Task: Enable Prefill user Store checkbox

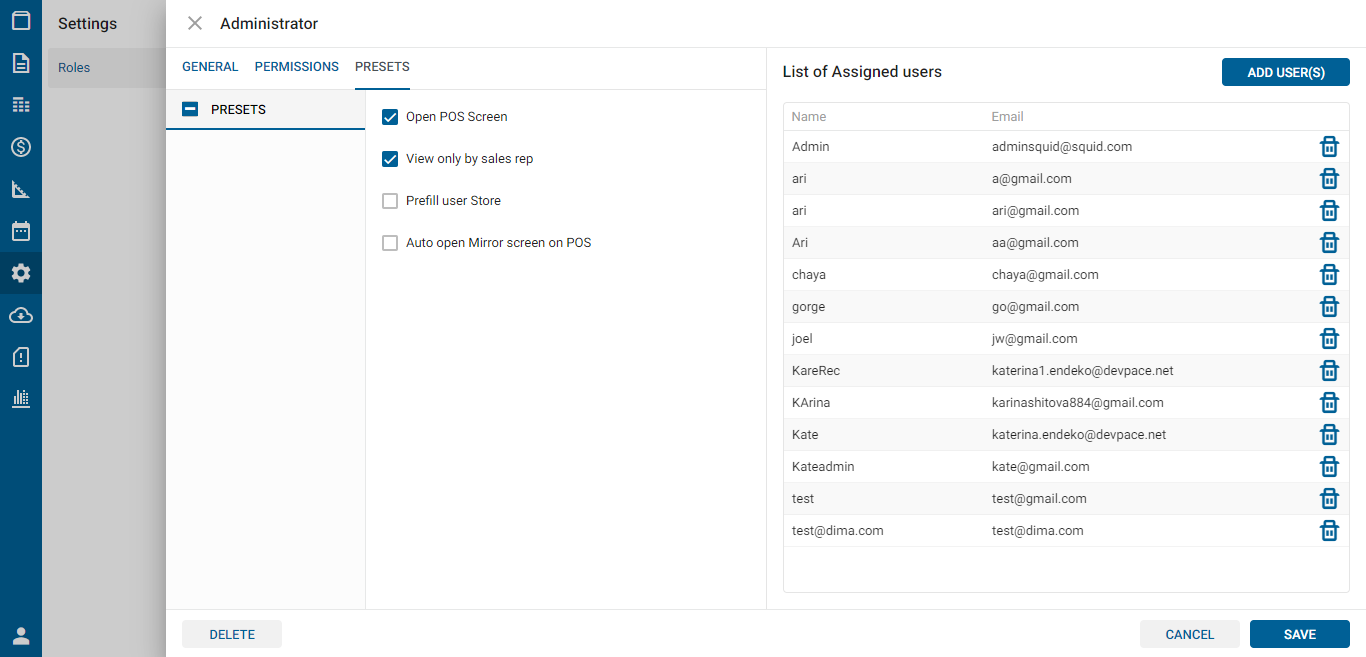Action: pyautogui.click(x=390, y=201)
